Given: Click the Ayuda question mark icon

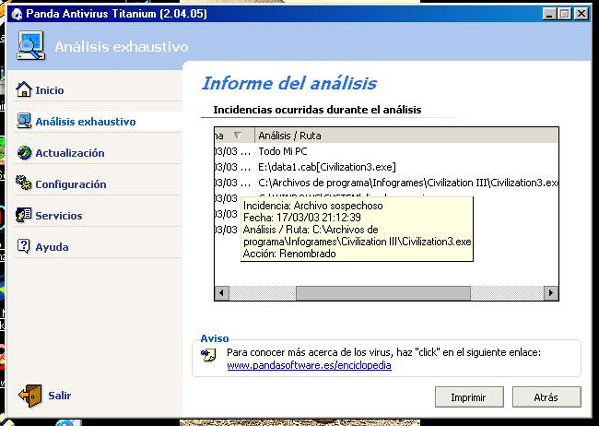Looking at the screenshot, I should click(x=24, y=246).
